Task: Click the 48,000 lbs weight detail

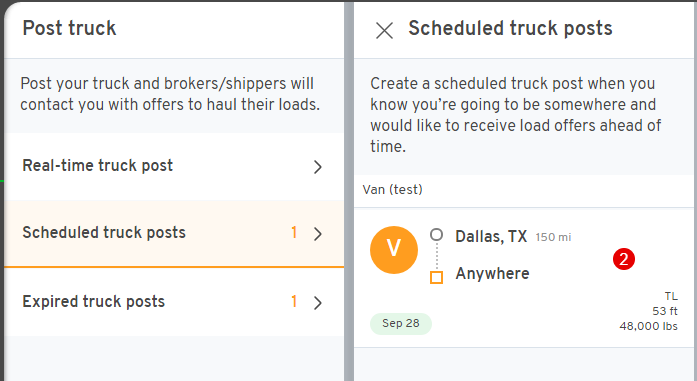Action: [x=649, y=326]
